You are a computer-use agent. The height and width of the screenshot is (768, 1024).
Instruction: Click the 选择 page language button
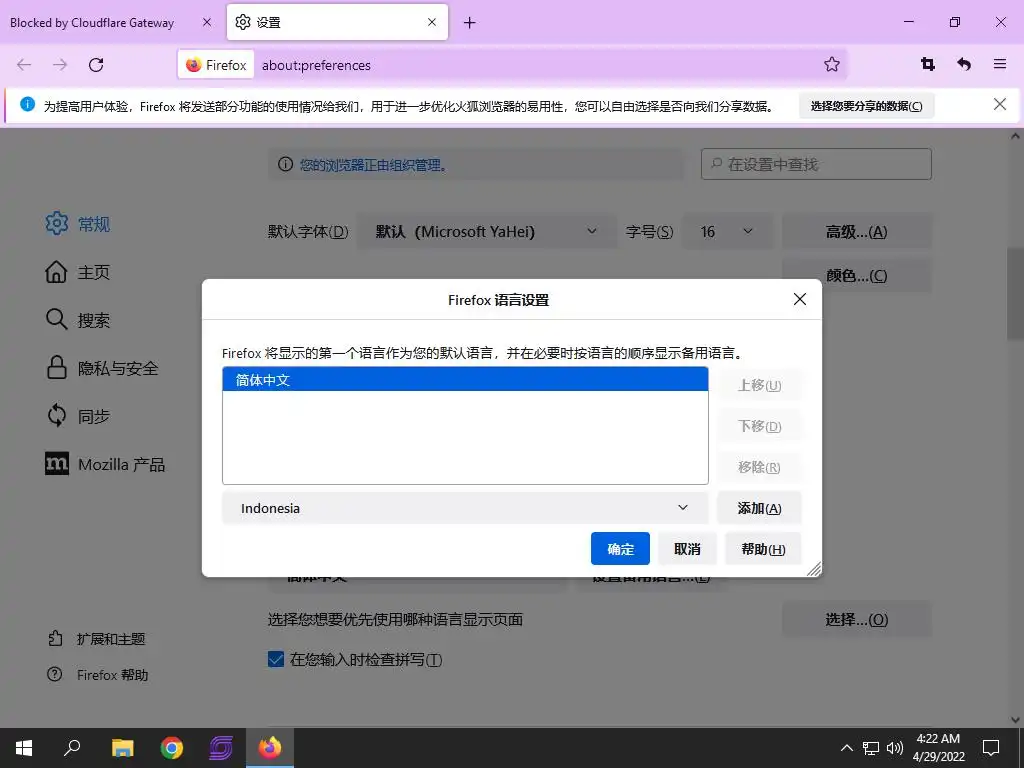pyautogui.click(x=857, y=619)
